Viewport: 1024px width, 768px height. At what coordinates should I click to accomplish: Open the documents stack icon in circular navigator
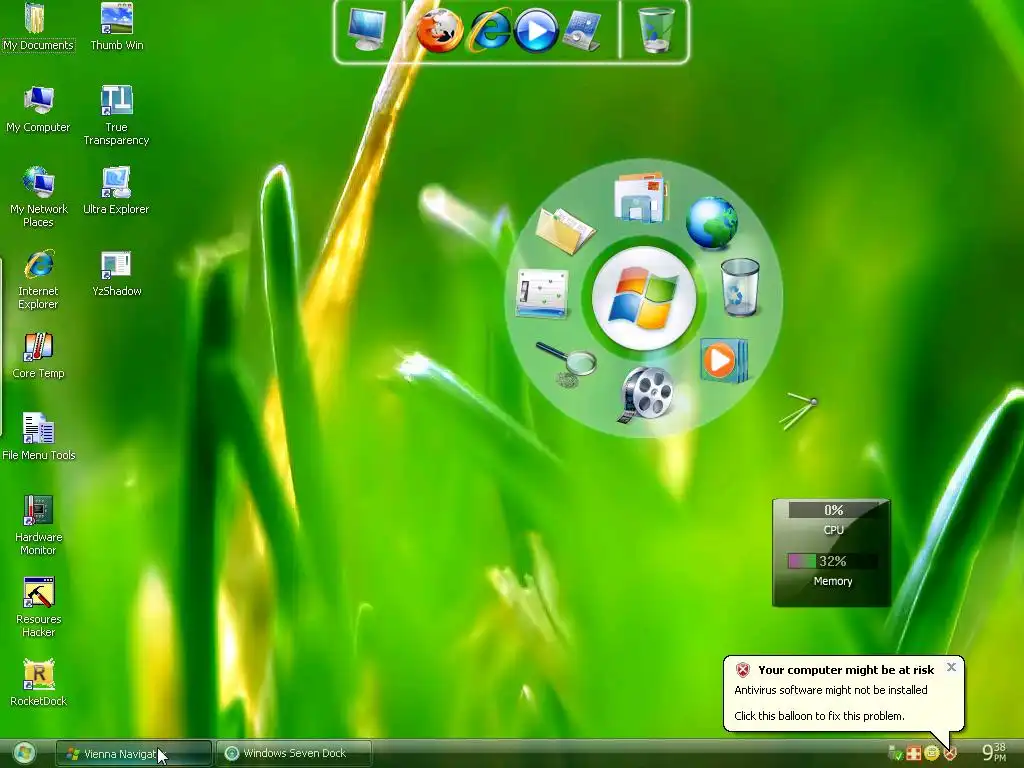(x=641, y=197)
